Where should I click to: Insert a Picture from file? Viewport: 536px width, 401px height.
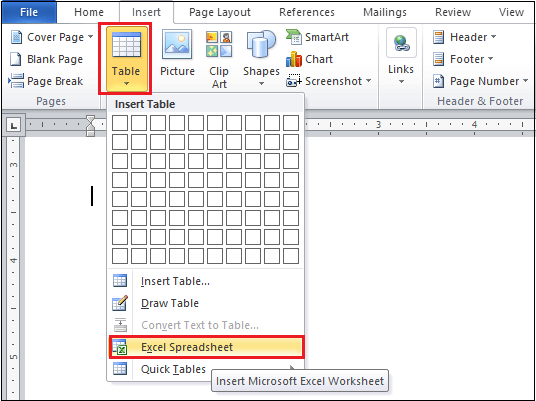click(x=177, y=53)
